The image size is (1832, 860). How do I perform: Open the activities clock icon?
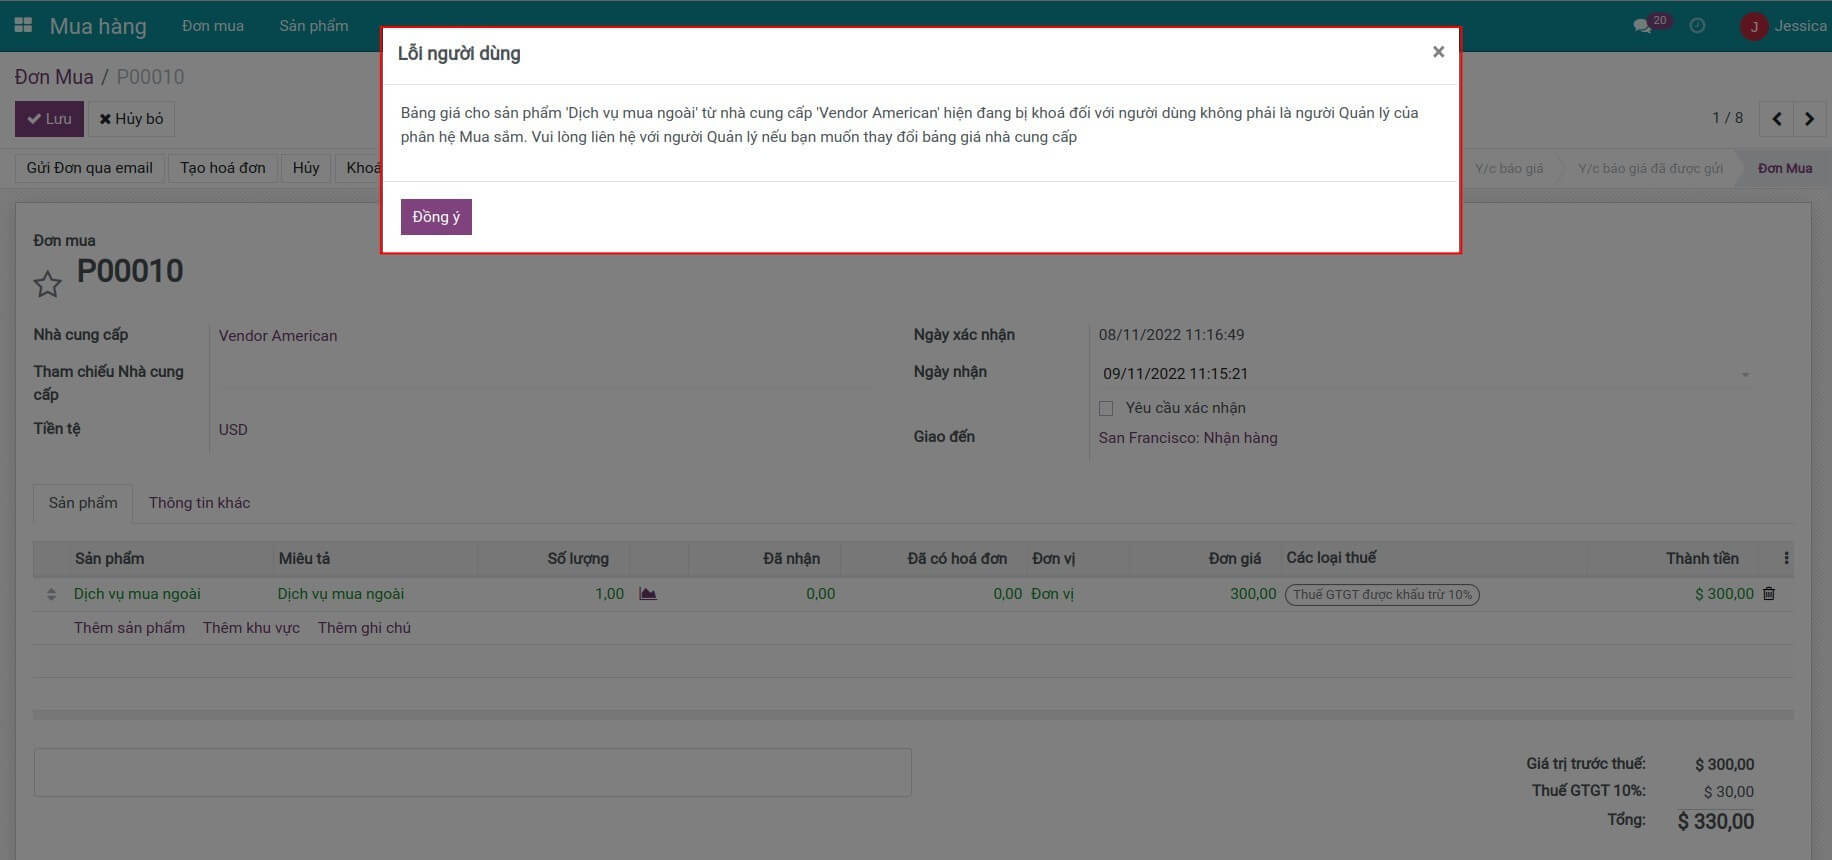click(x=1697, y=26)
